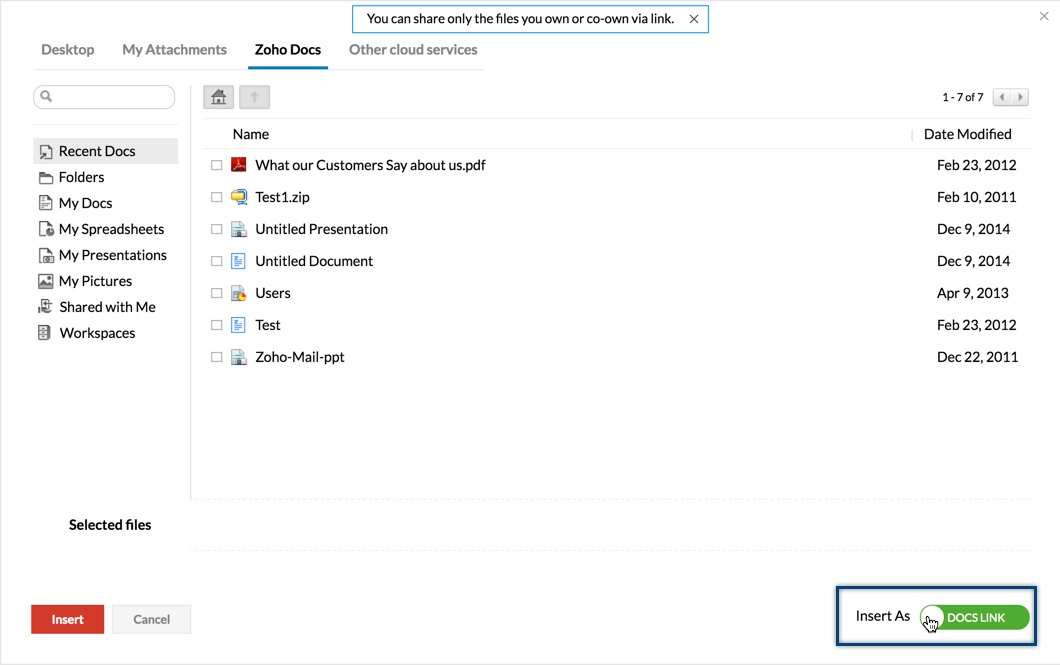Toggle the Insert As Docs Link switch
Viewport: 1060px width, 665px height.
tap(974, 617)
